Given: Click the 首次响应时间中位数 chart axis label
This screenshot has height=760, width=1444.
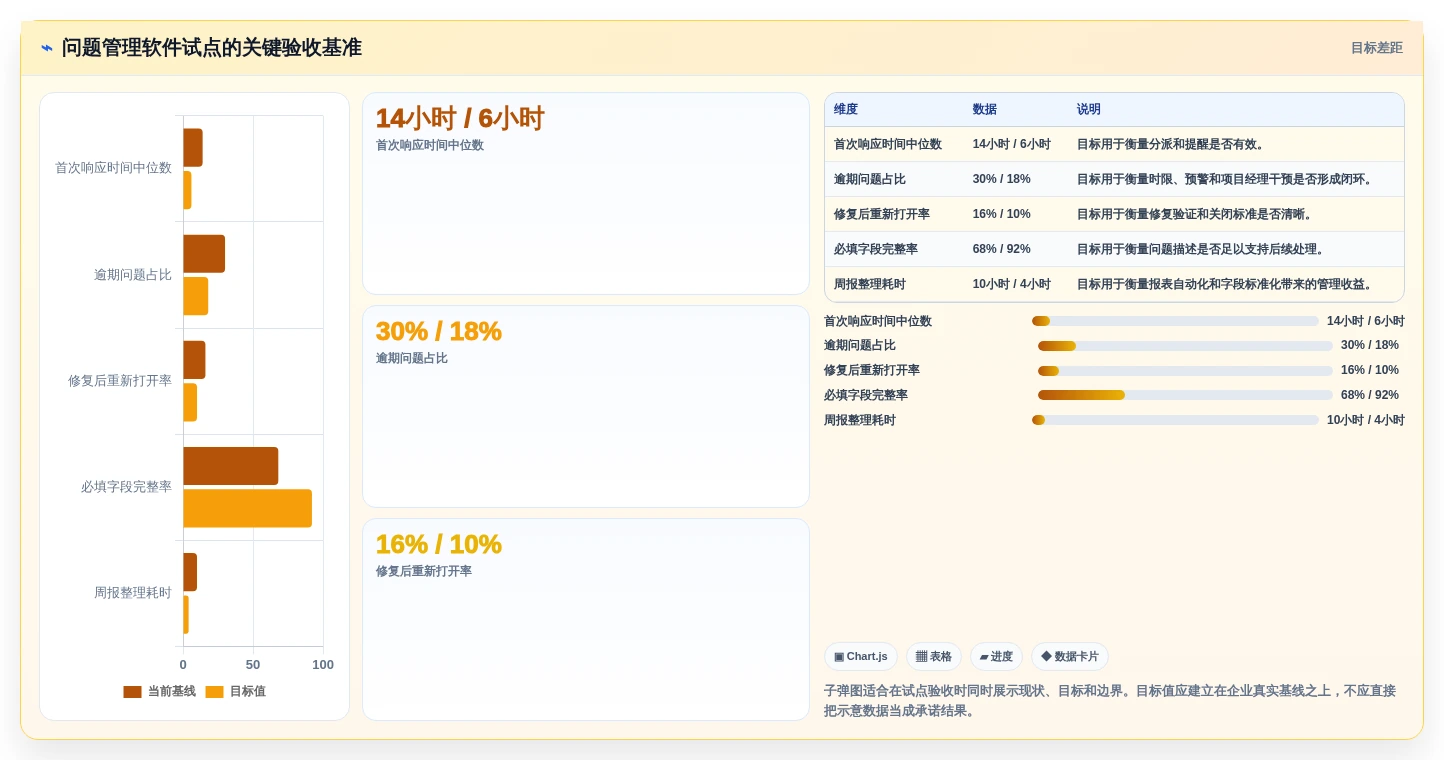Looking at the screenshot, I should [113, 168].
